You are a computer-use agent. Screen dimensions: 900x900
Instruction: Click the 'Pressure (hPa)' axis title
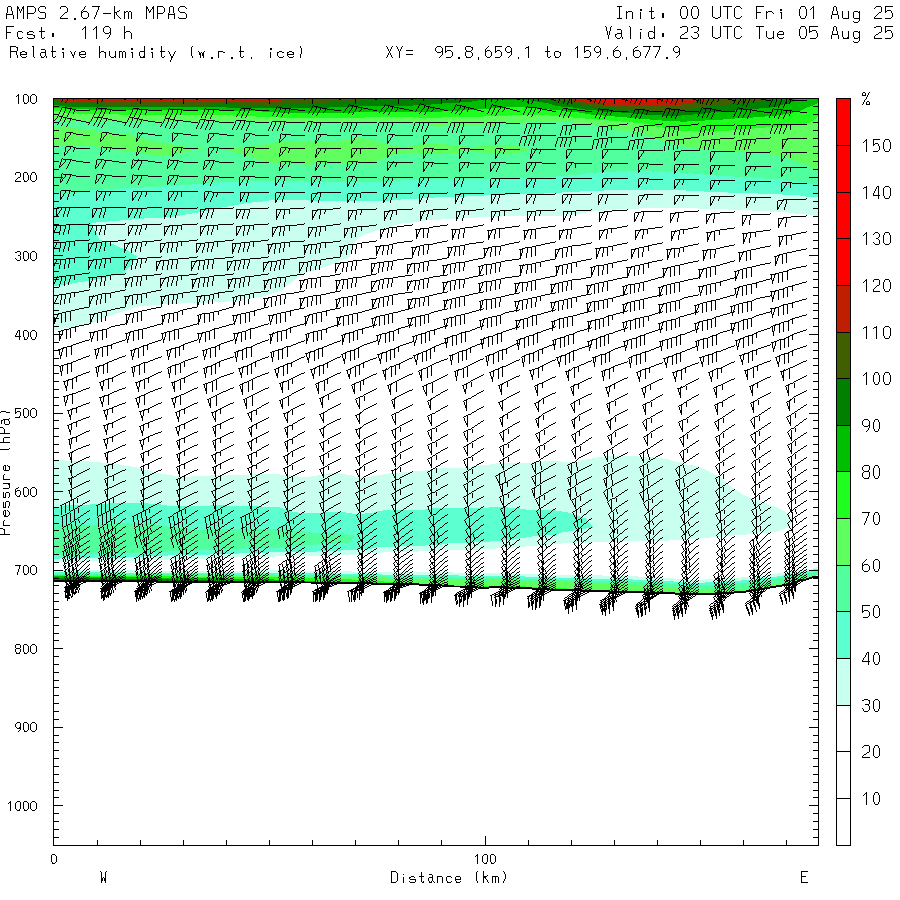[x=5, y=472]
